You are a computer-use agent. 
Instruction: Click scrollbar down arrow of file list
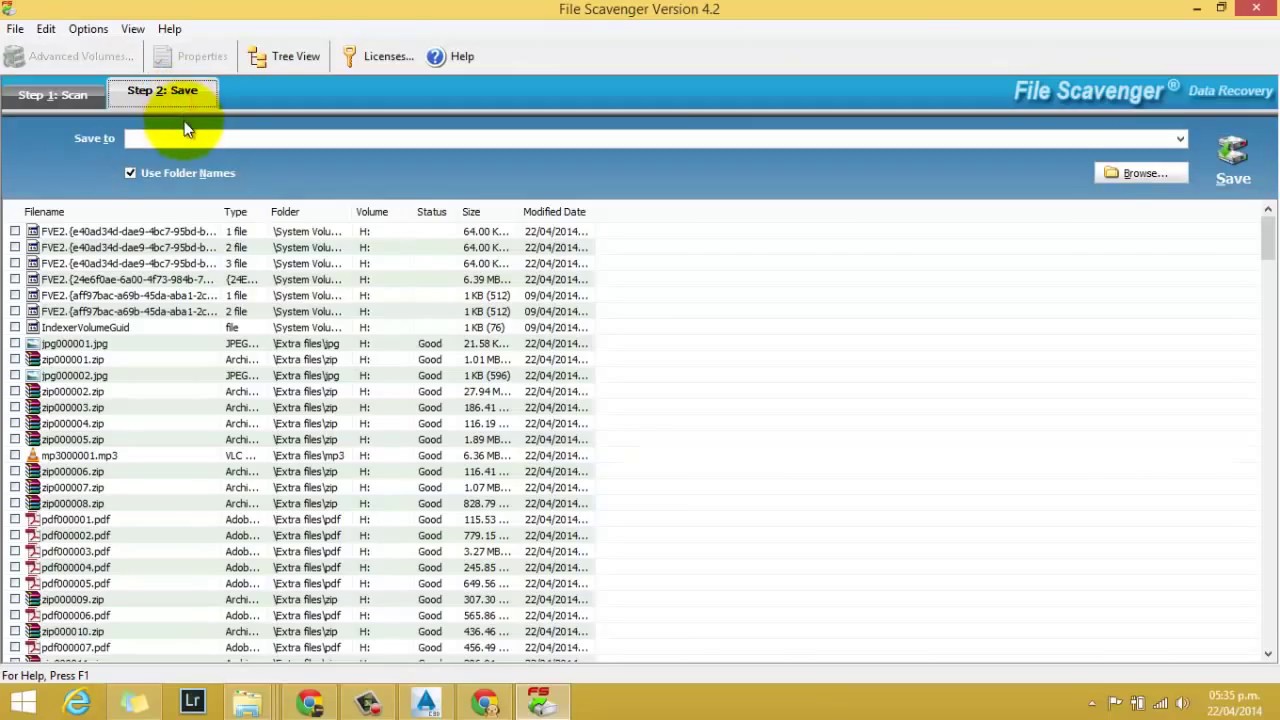click(x=1268, y=654)
